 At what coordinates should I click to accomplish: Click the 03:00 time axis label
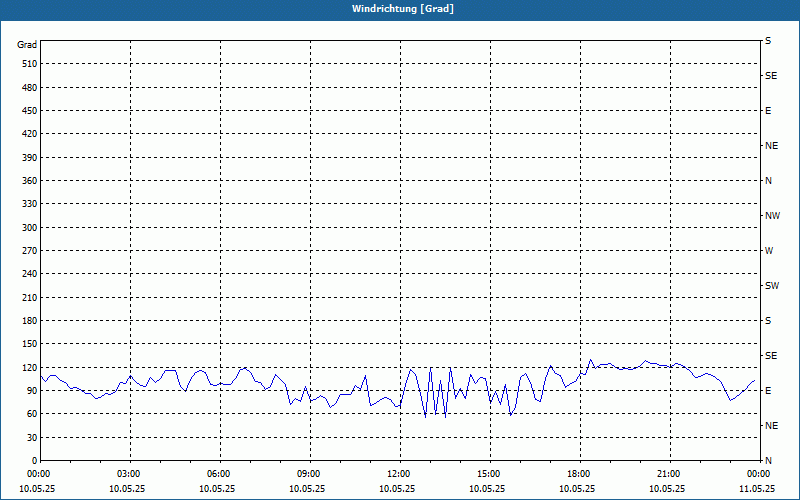point(130,474)
